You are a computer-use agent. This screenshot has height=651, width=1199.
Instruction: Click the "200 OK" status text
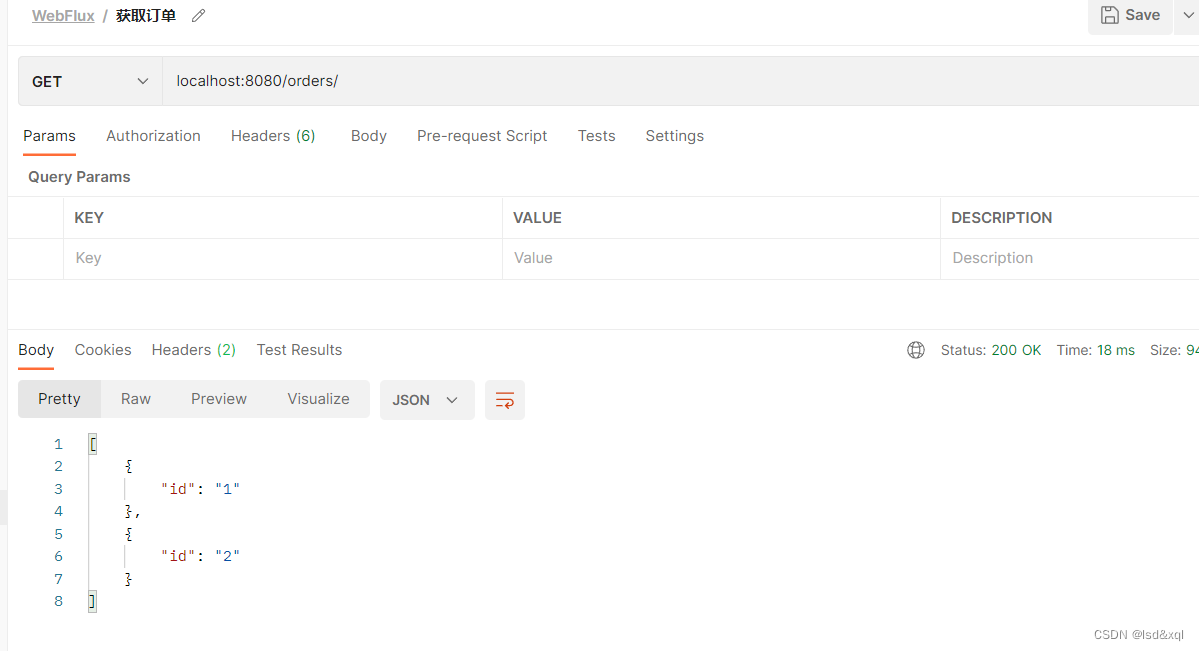(x=1016, y=350)
